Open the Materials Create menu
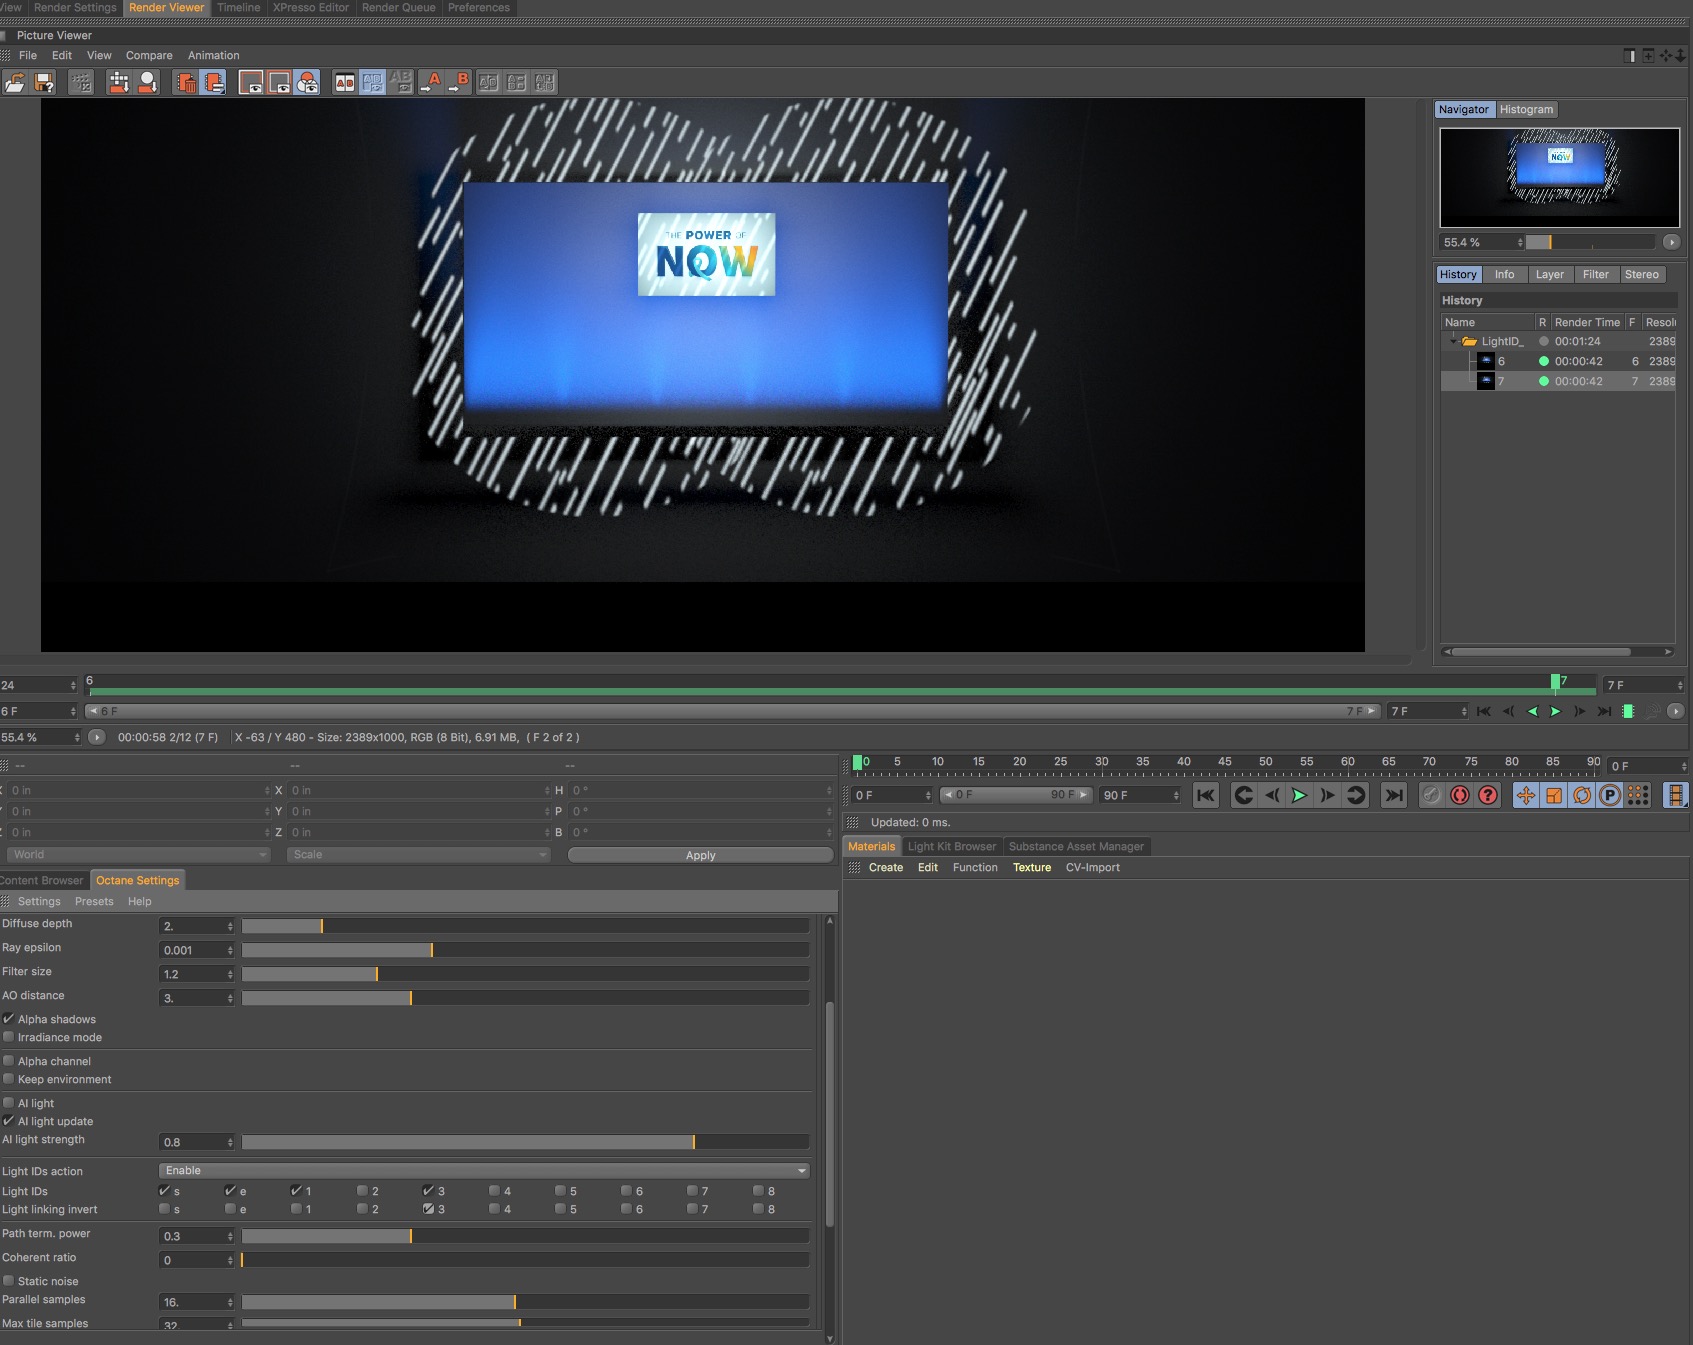Viewport: 1693px width, 1345px height. [x=886, y=868]
